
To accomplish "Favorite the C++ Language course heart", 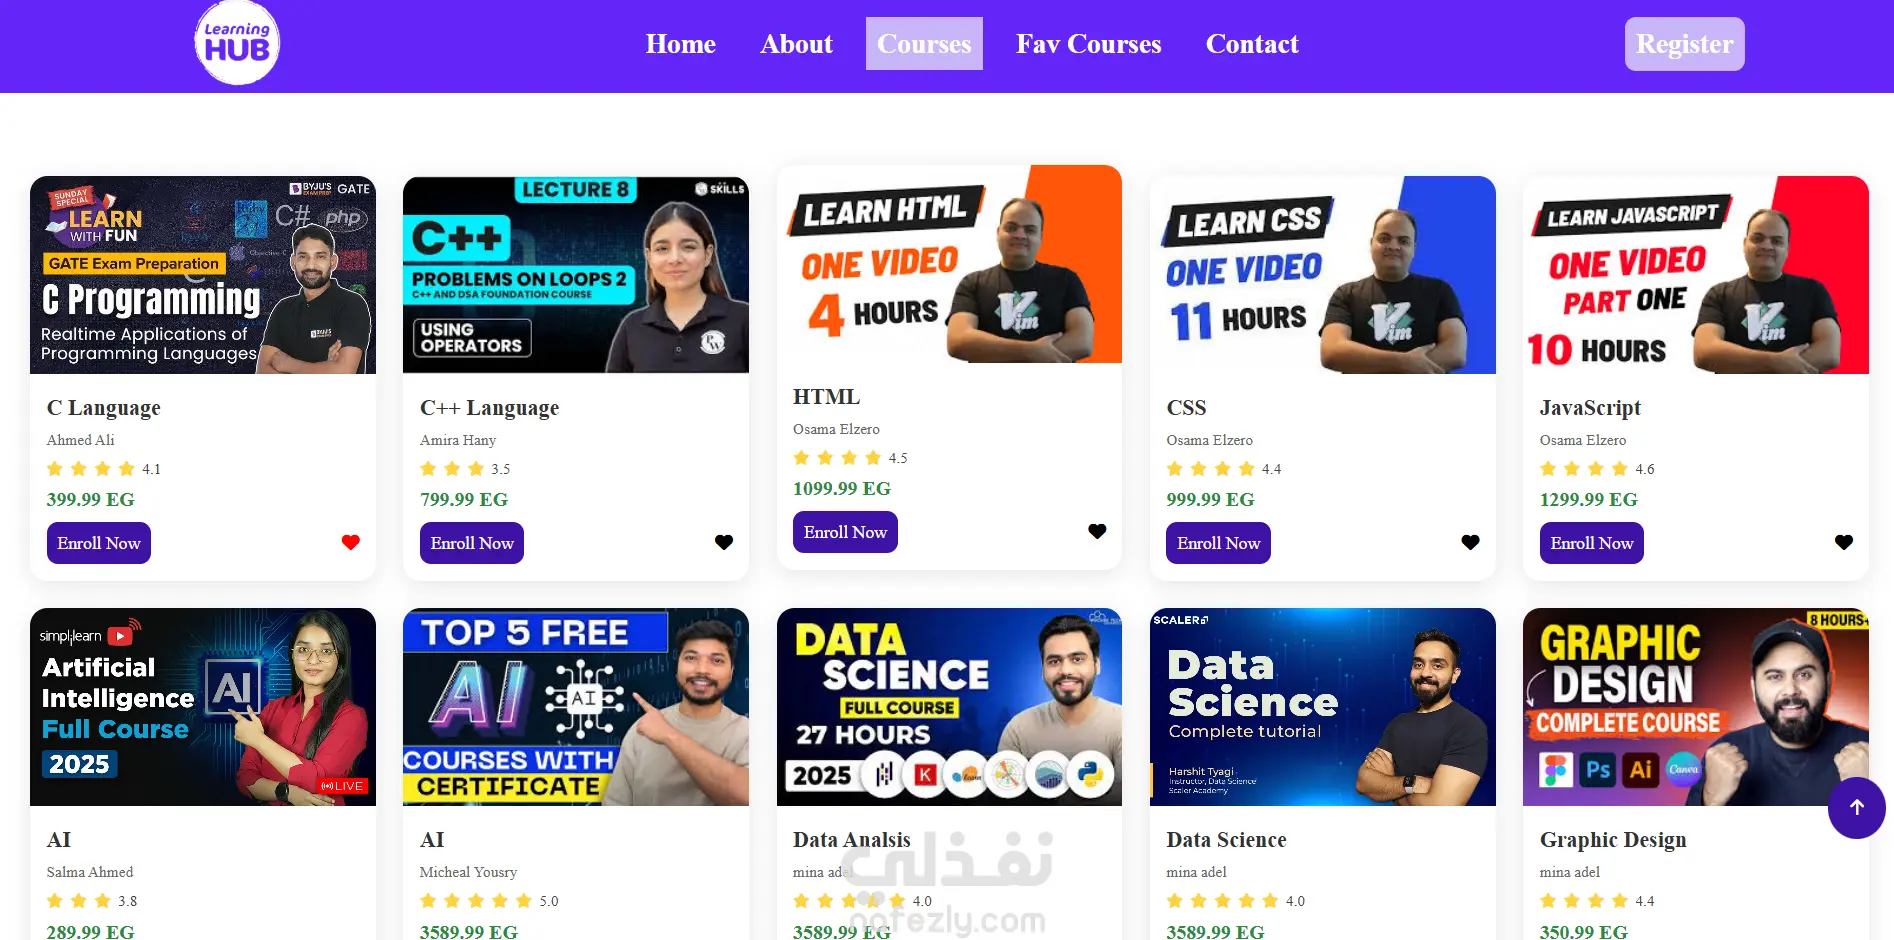I will tap(724, 542).
